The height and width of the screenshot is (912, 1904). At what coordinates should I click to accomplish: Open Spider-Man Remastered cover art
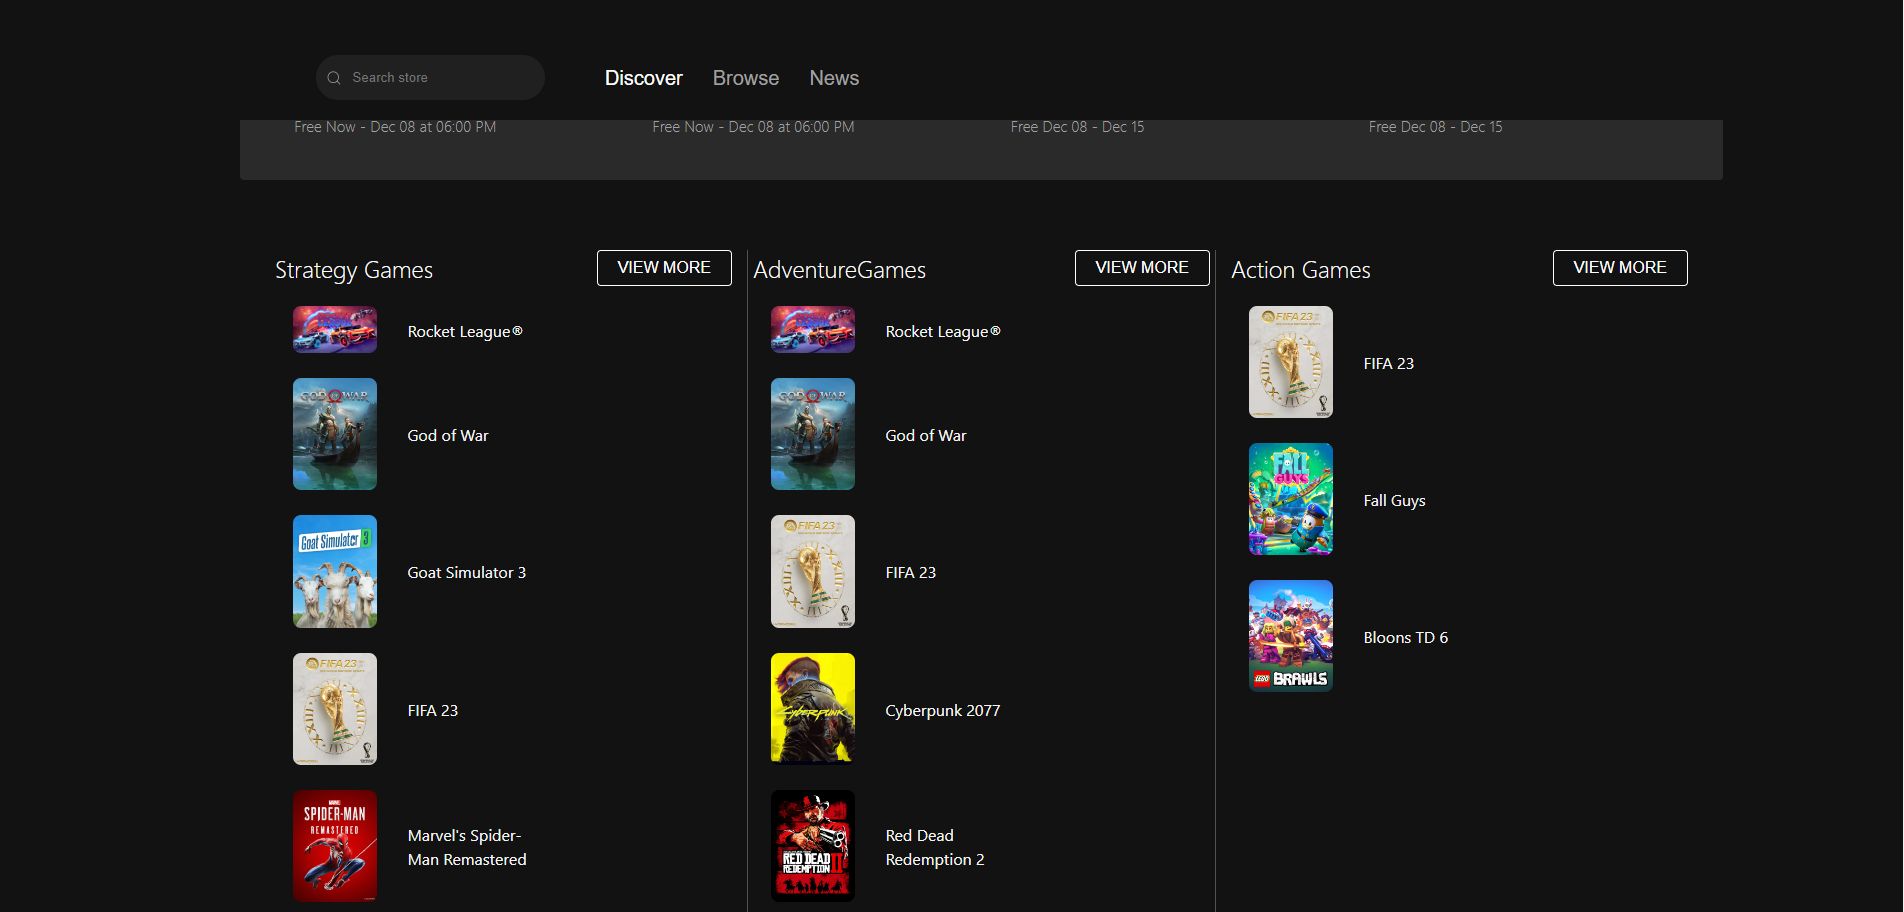[335, 846]
